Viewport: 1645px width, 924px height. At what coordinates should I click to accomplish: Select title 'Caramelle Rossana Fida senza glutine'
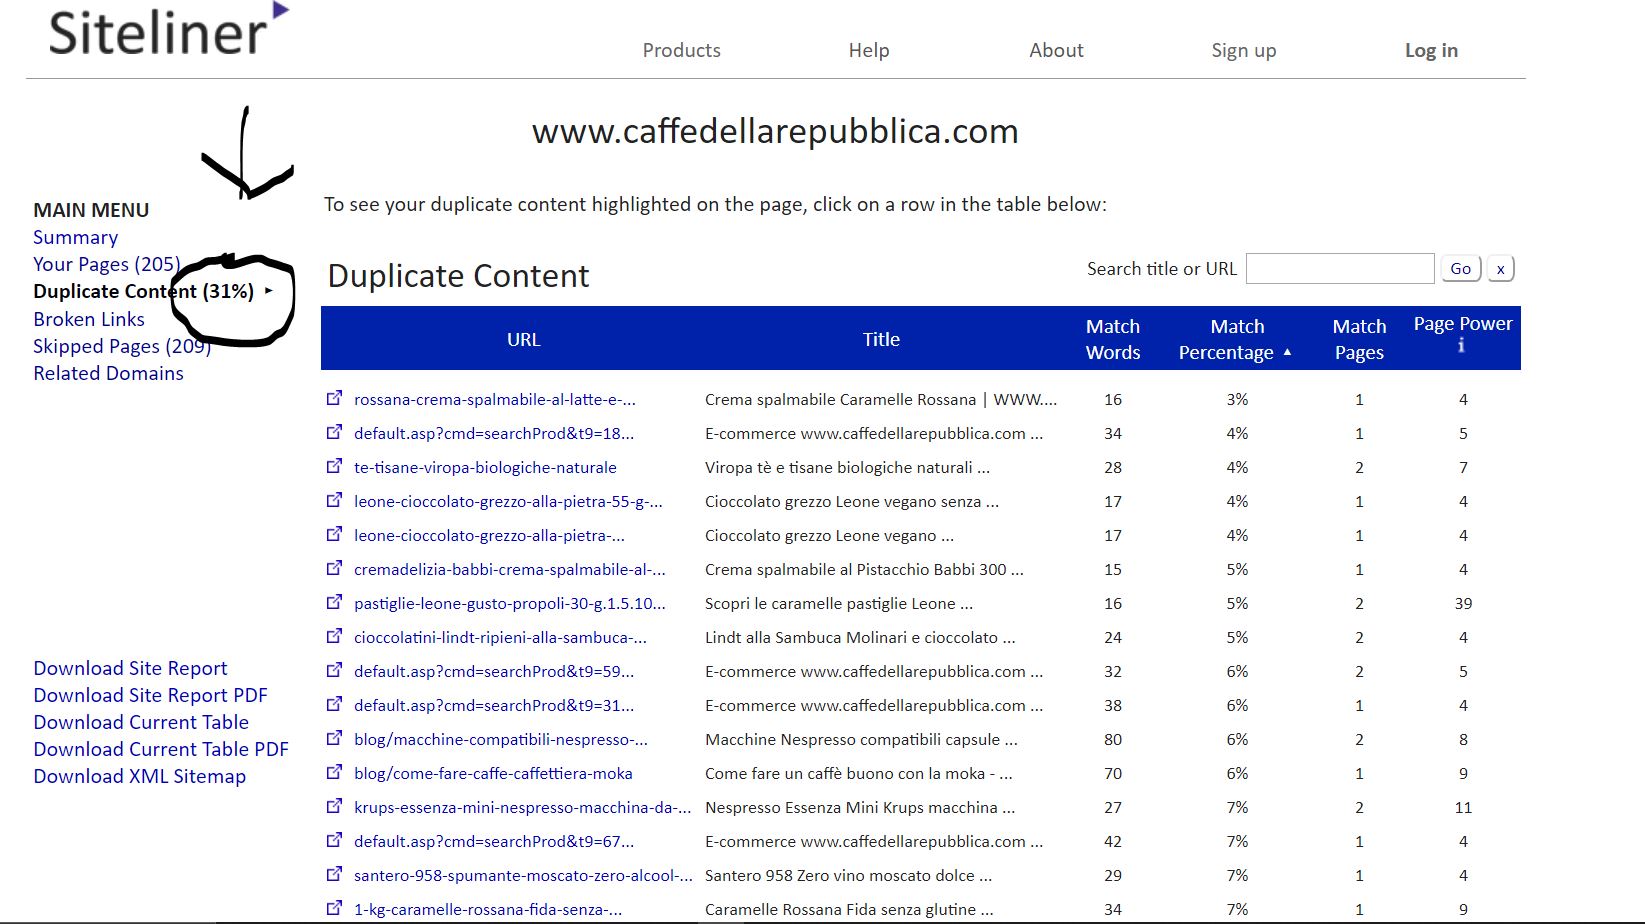(x=849, y=909)
